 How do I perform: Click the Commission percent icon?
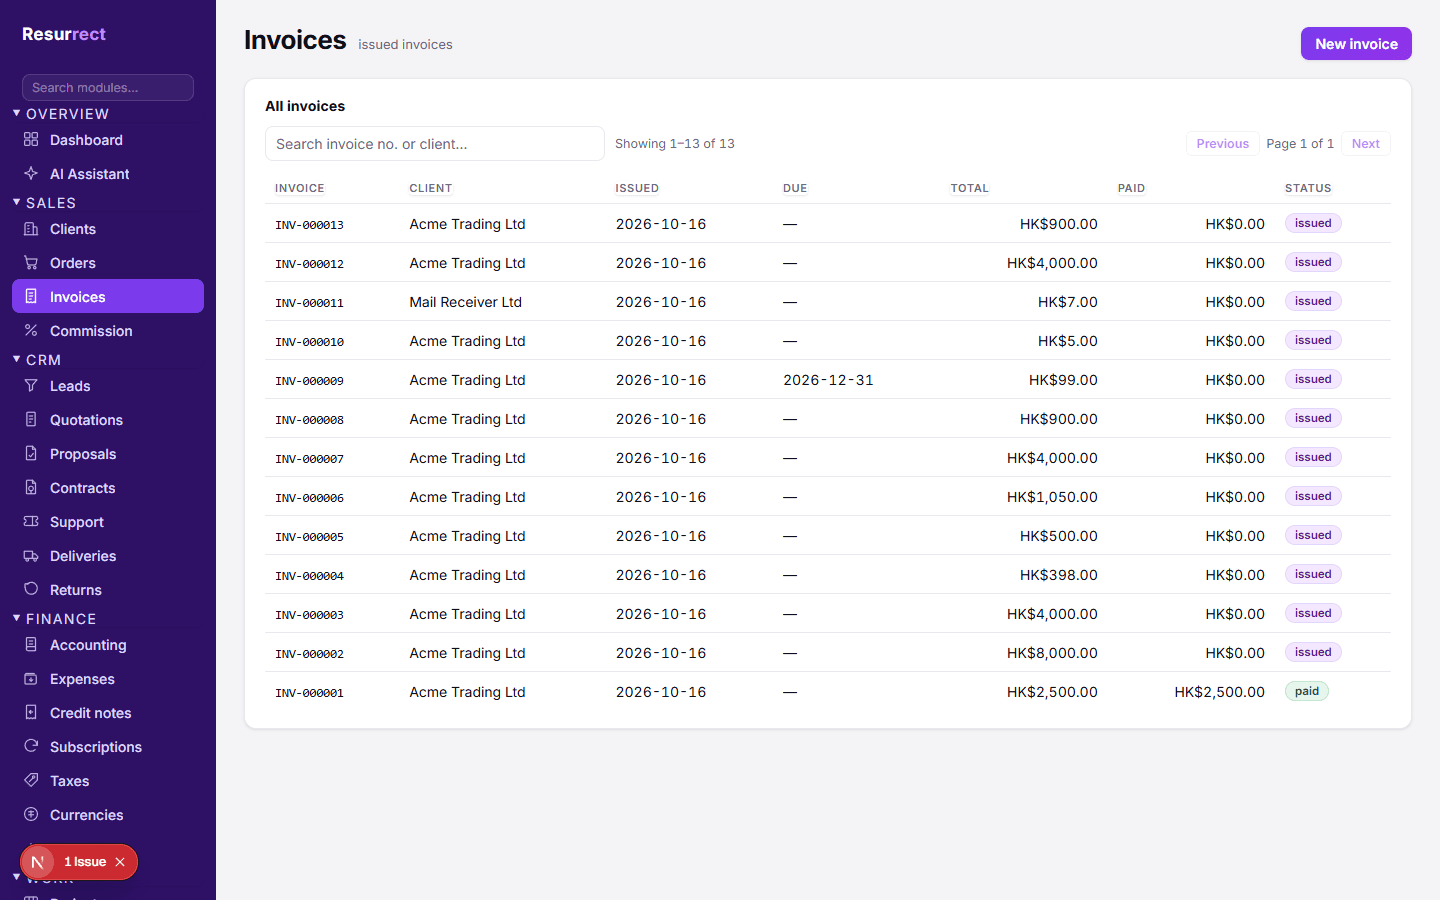click(x=31, y=331)
